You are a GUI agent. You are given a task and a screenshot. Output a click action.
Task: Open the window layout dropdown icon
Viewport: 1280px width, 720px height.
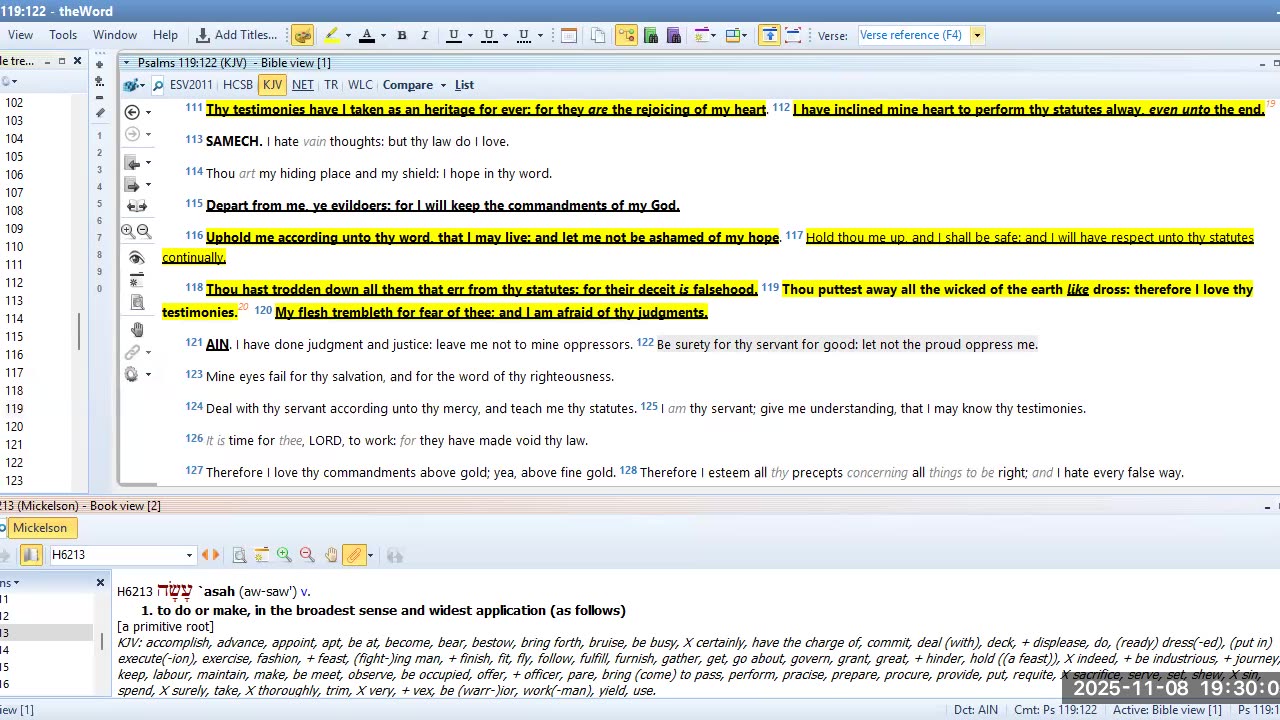[x=736, y=35]
